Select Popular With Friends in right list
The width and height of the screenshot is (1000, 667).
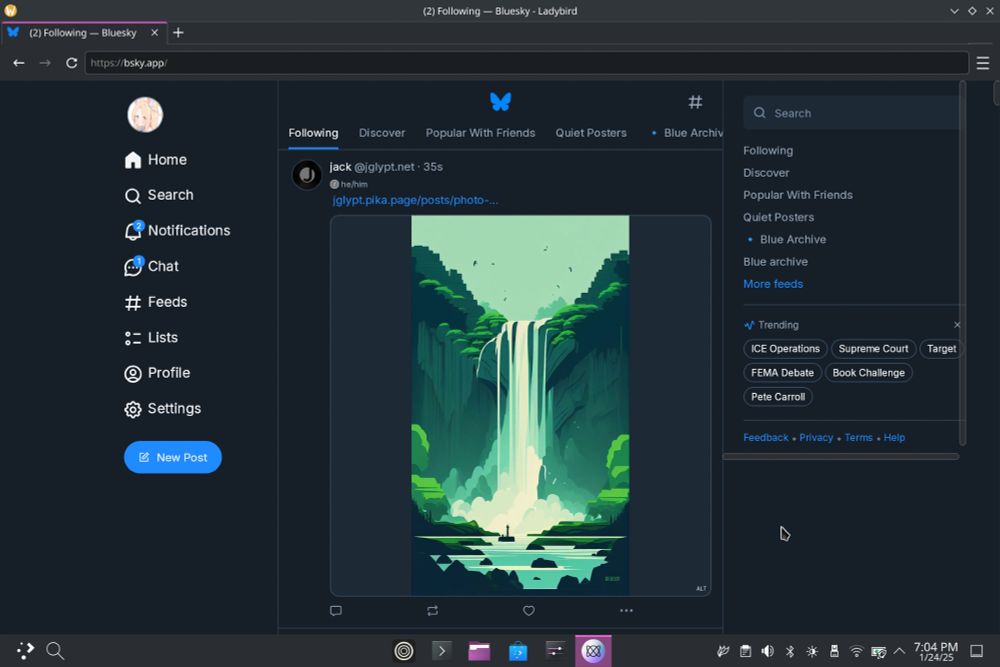pyautogui.click(x=798, y=195)
